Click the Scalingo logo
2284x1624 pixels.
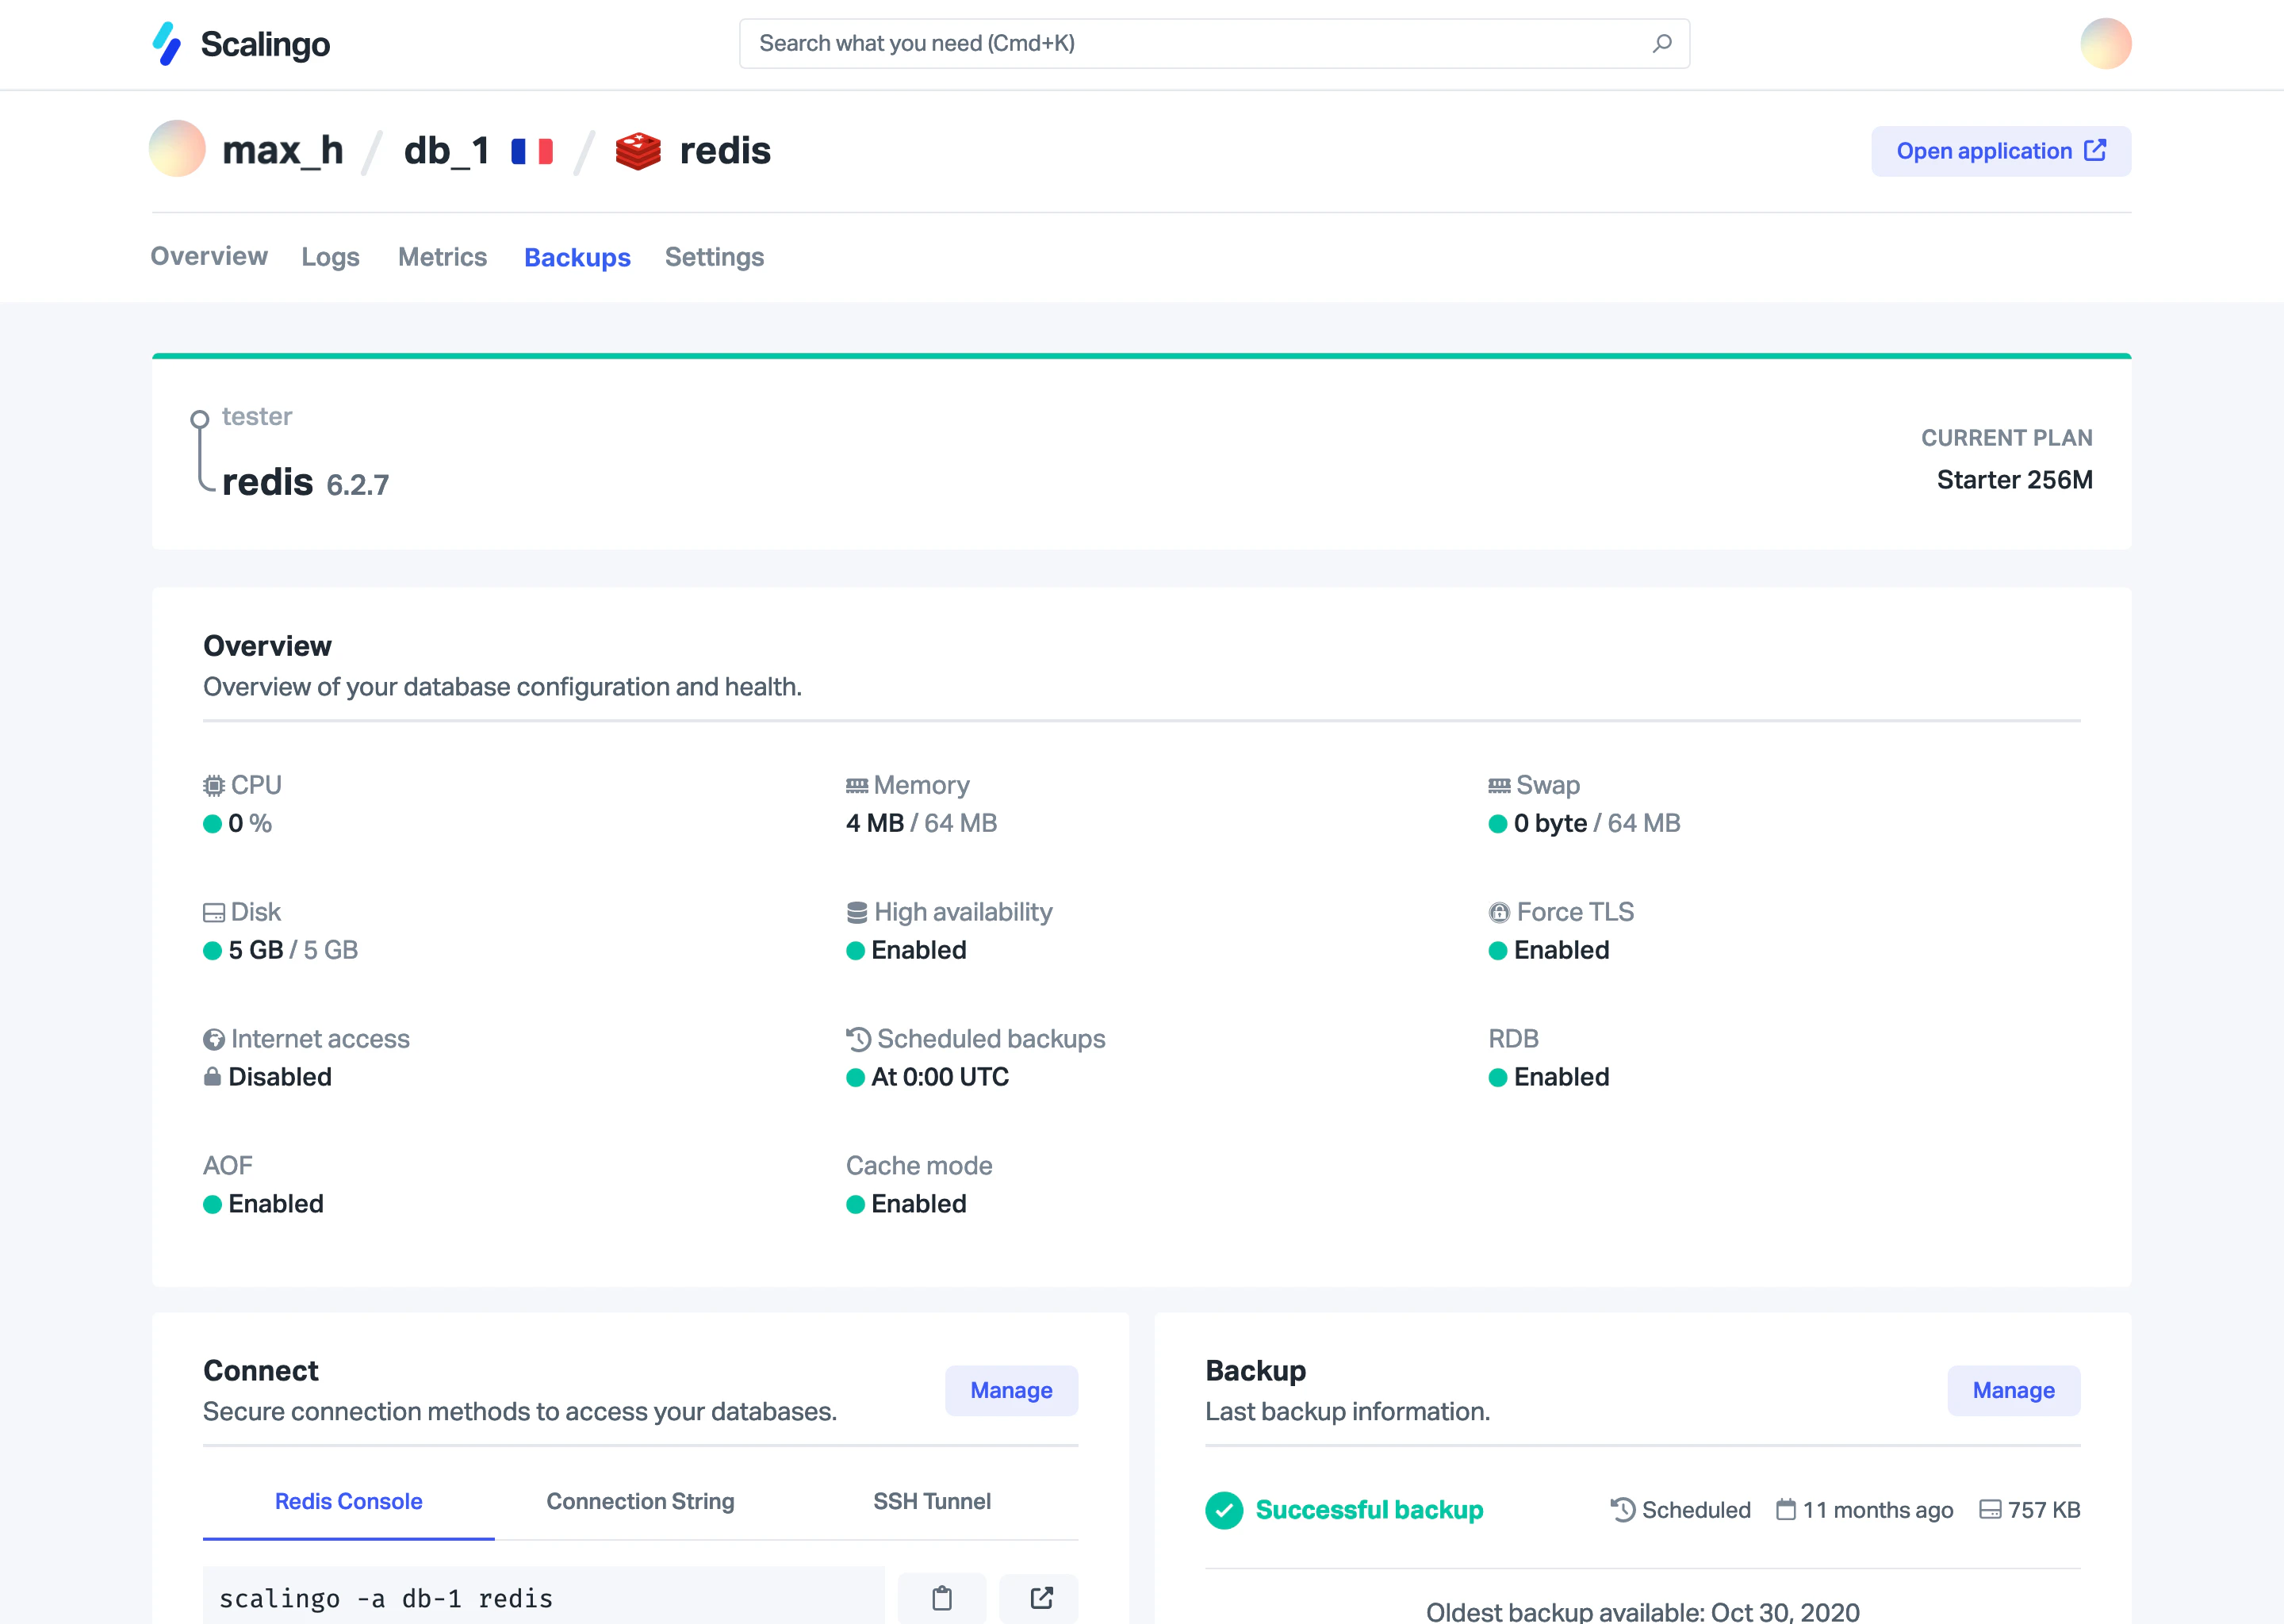240,44
